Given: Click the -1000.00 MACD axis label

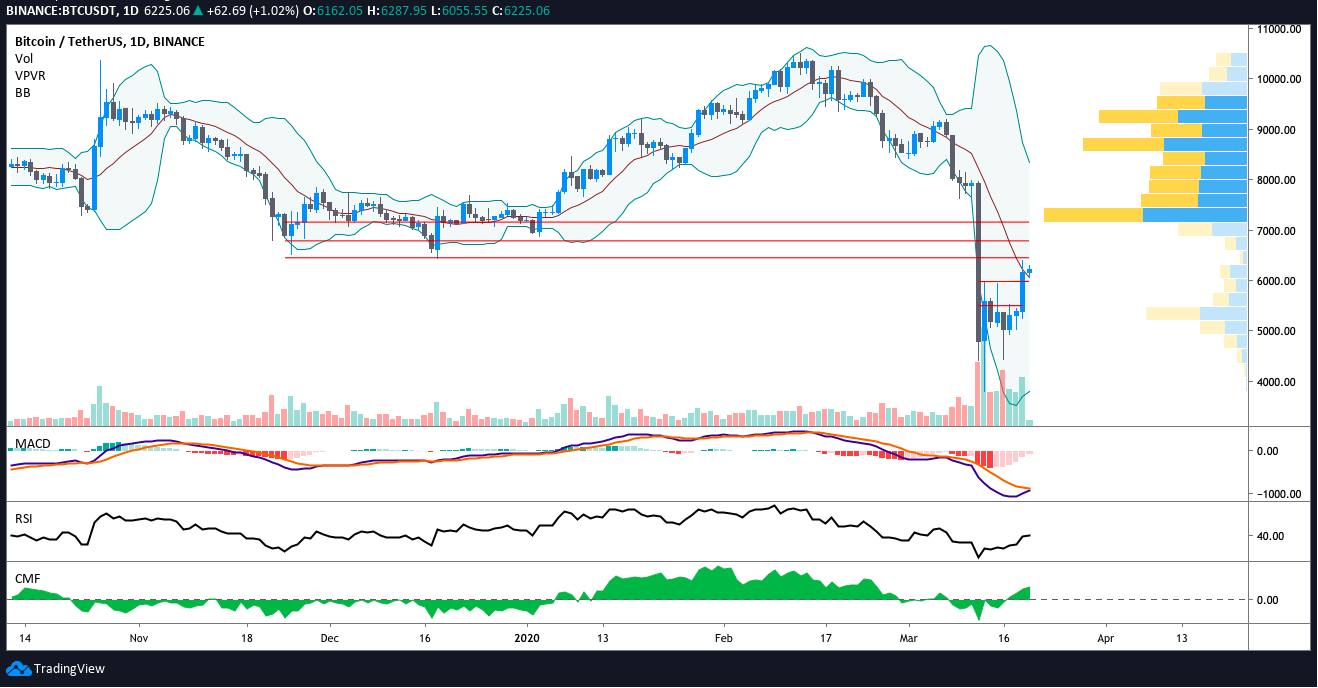Looking at the screenshot, I should pos(1279,494).
